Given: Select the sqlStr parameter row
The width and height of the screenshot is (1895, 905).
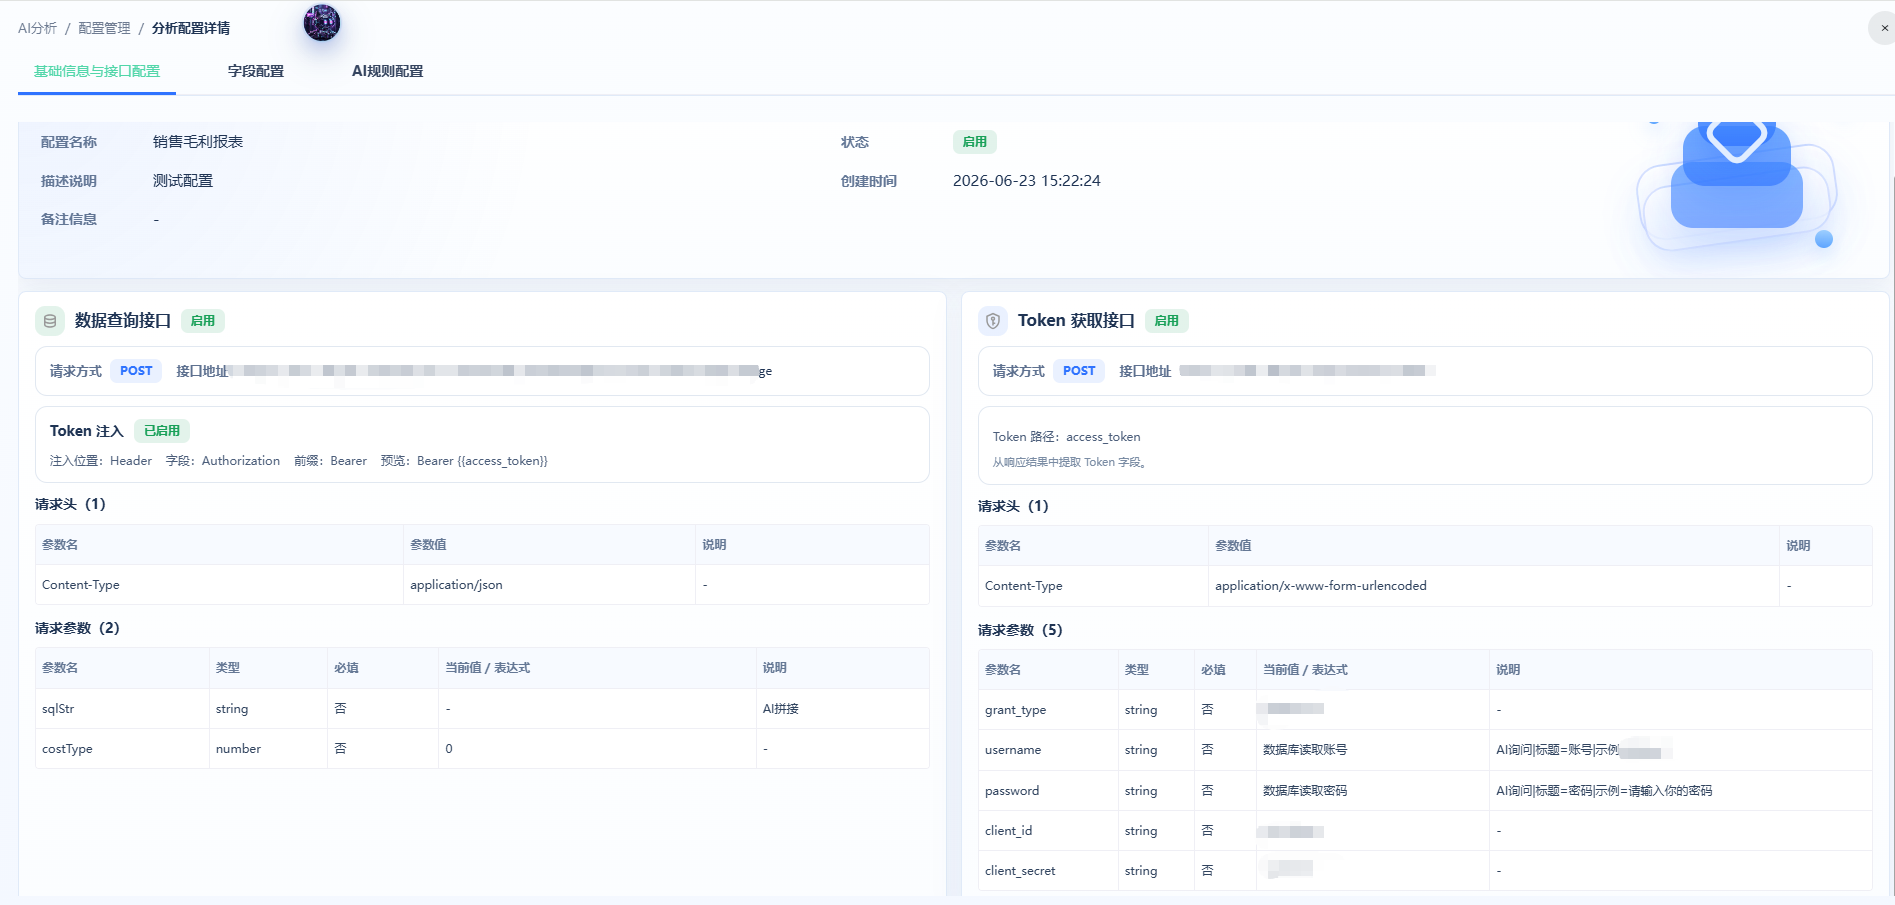Looking at the screenshot, I should click(x=482, y=709).
